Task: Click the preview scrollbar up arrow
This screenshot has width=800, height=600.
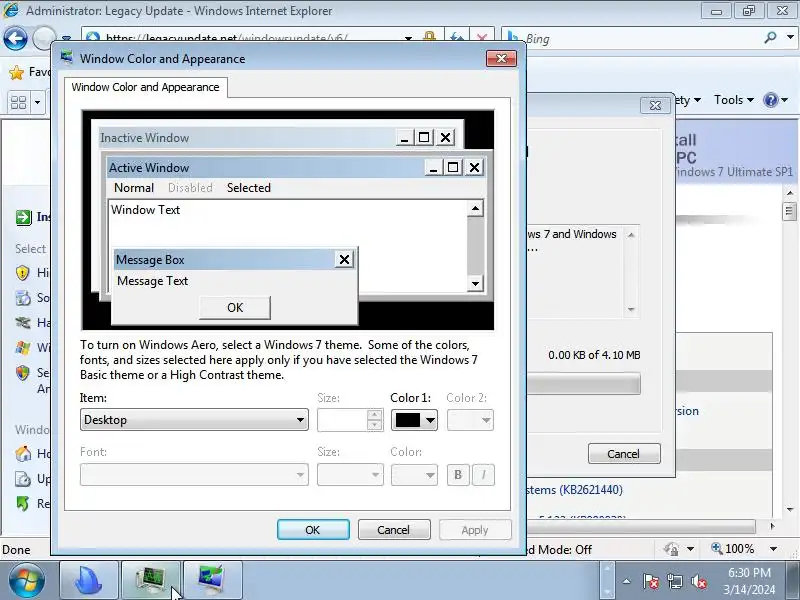Action: pos(475,208)
